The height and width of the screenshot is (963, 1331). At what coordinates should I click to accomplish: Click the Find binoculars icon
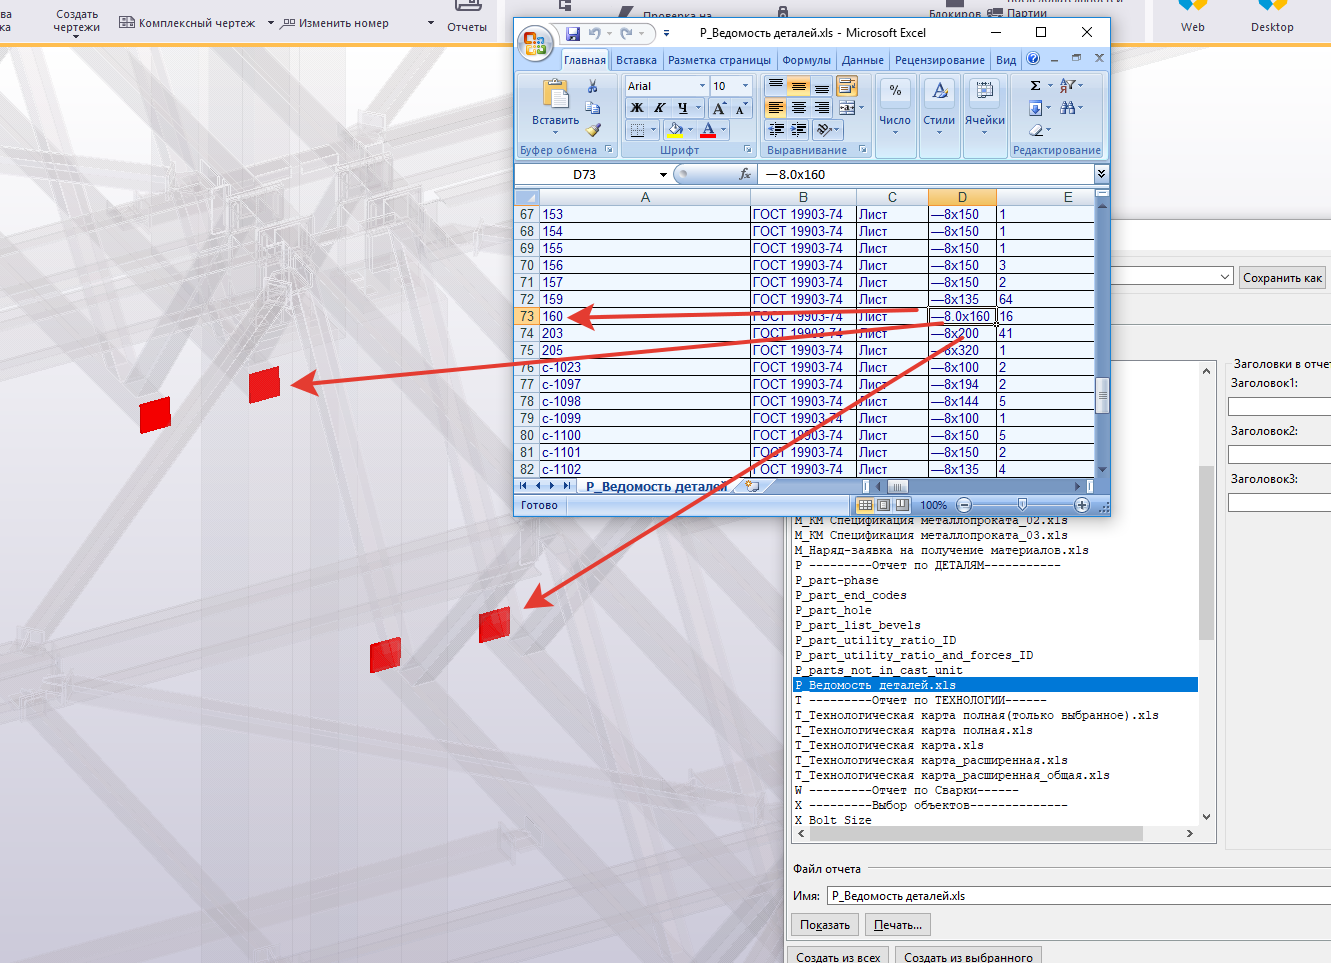1067,108
